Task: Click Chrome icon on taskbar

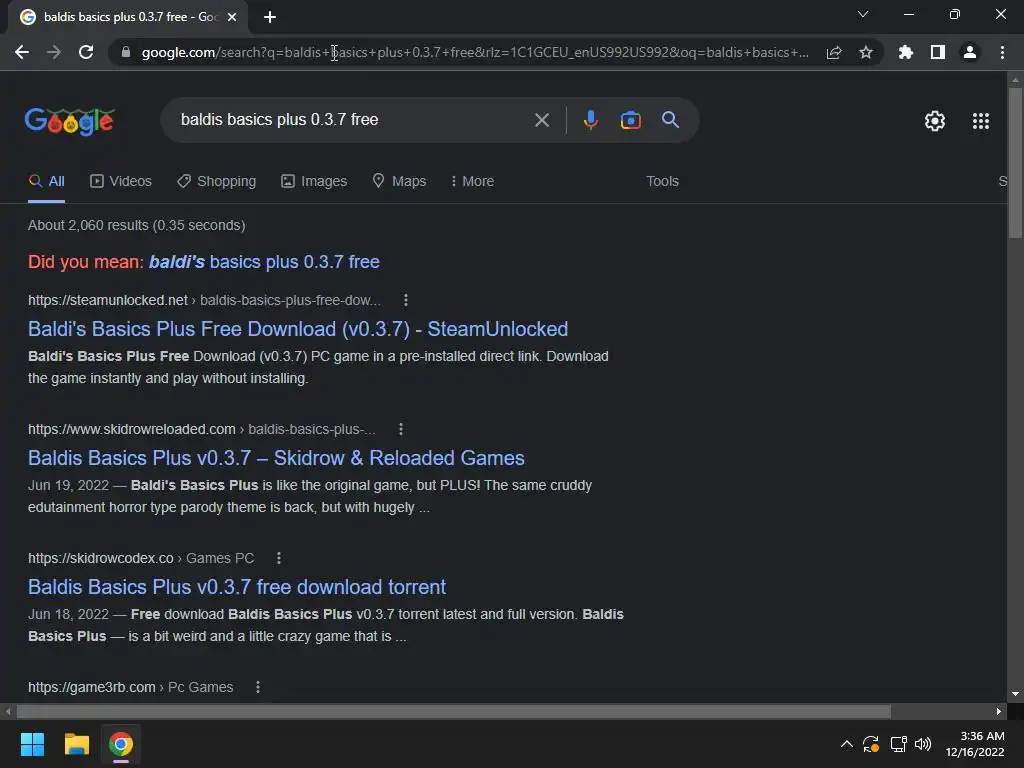Action: click(x=121, y=744)
